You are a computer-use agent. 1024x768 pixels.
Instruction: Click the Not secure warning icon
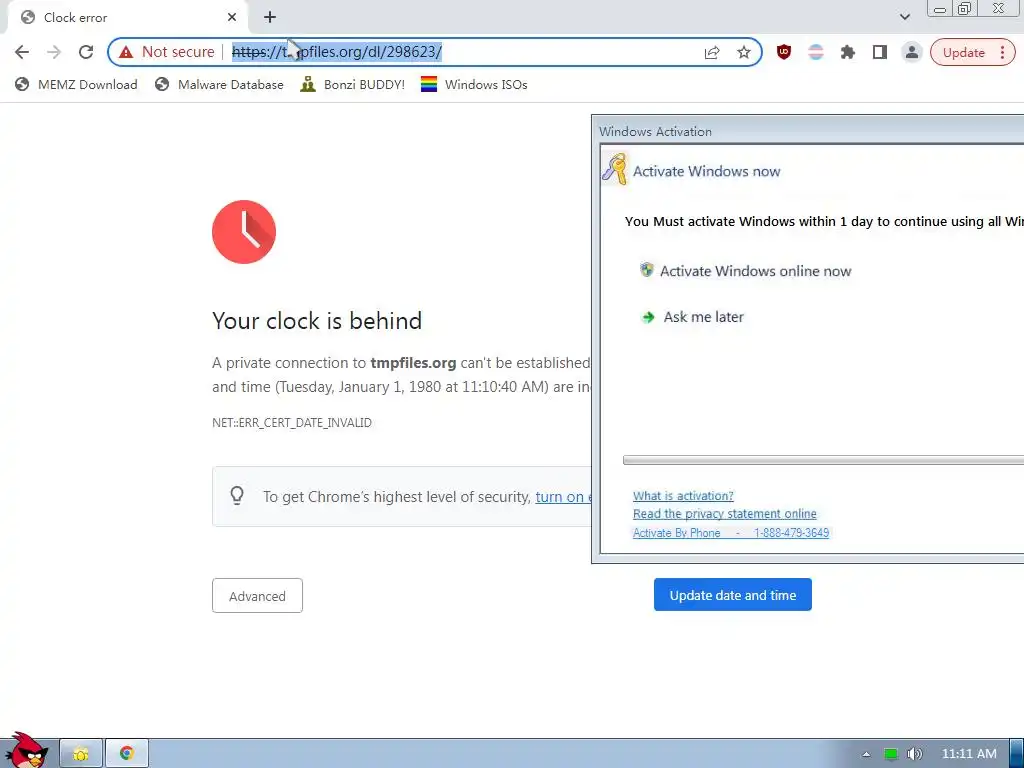pyautogui.click(x=126, y=52)
